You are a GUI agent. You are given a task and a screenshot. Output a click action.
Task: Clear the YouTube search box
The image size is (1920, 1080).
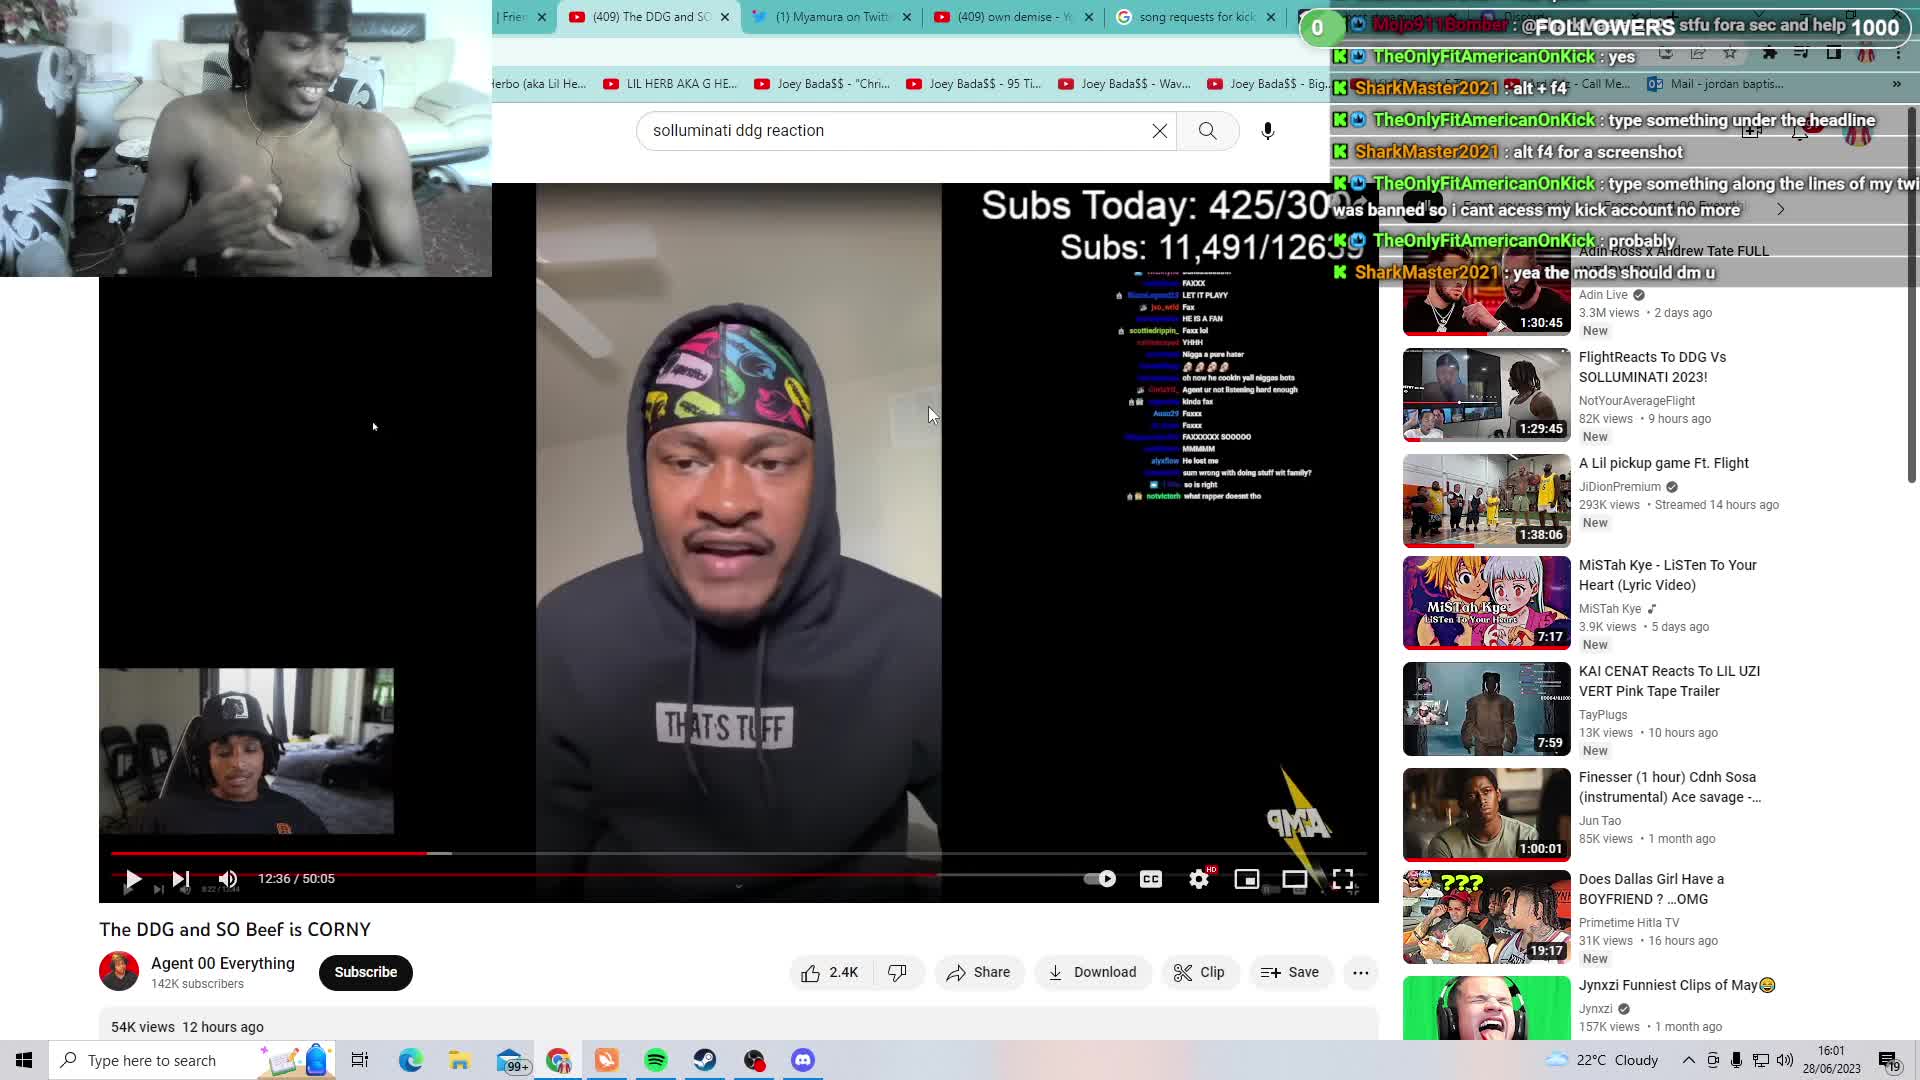pyautogui.click(x=1160, y=131)
